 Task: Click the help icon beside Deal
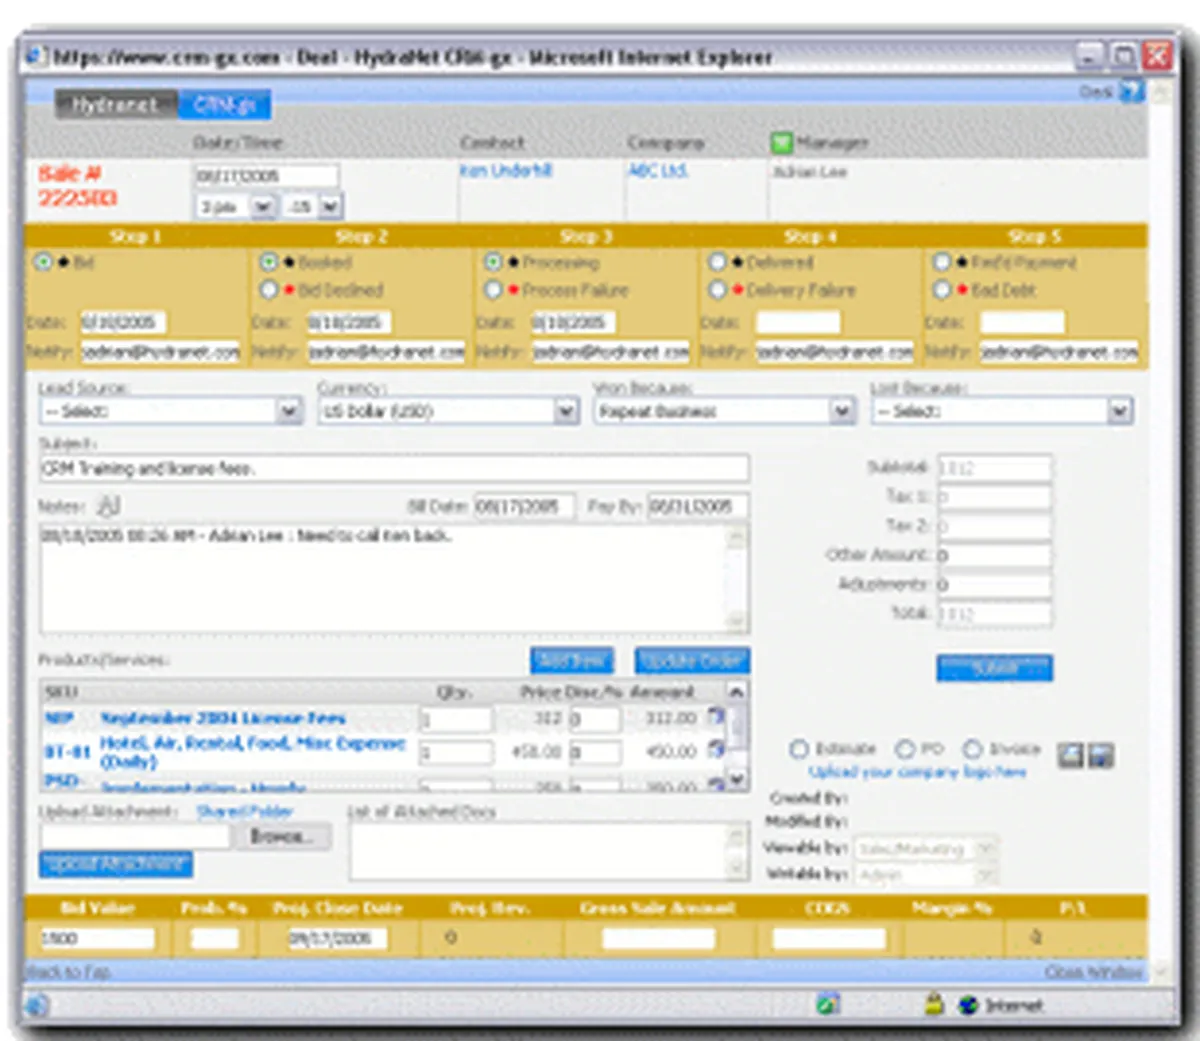pos(1130,92)
